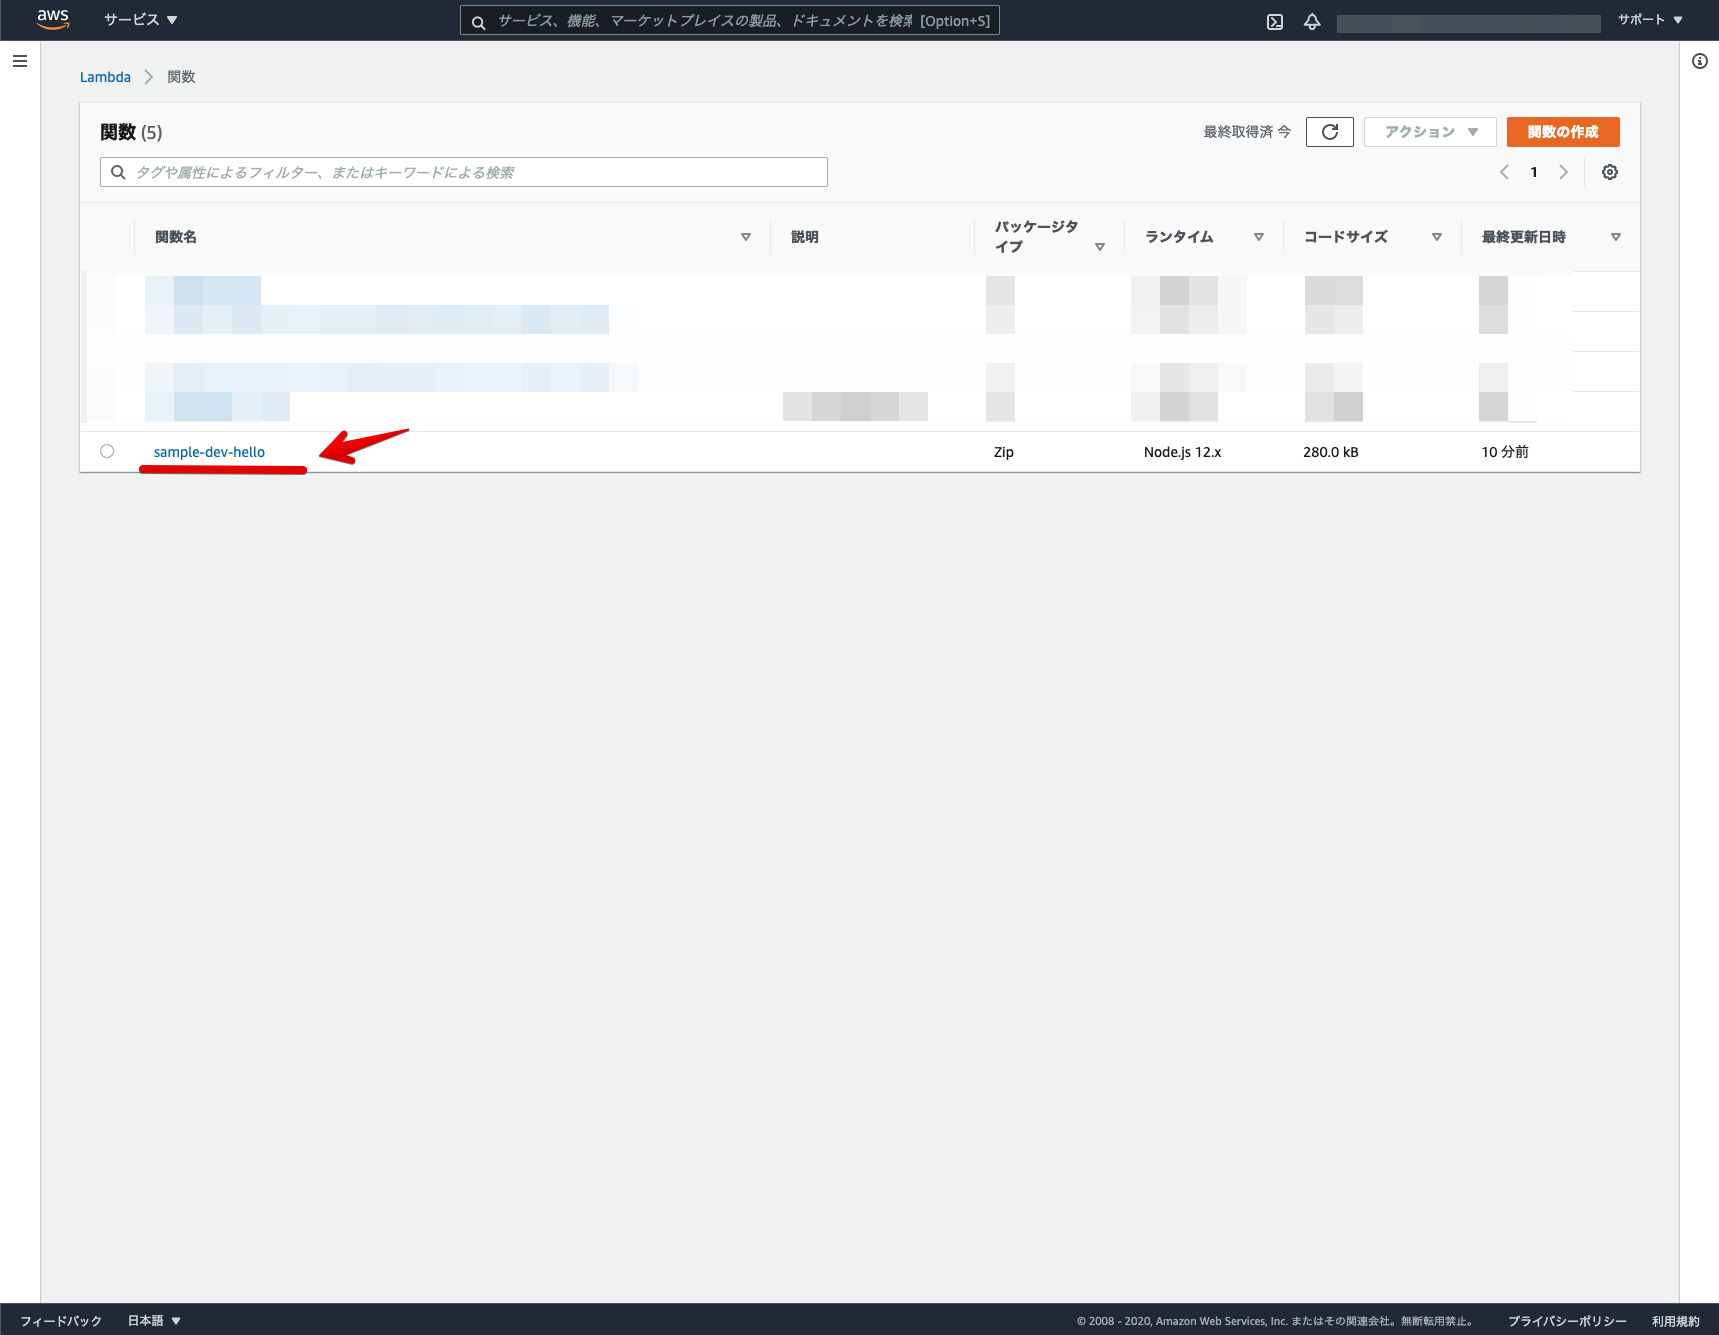Open the サポート support menu
1719x1335 pixels.
coord(1651,20)
